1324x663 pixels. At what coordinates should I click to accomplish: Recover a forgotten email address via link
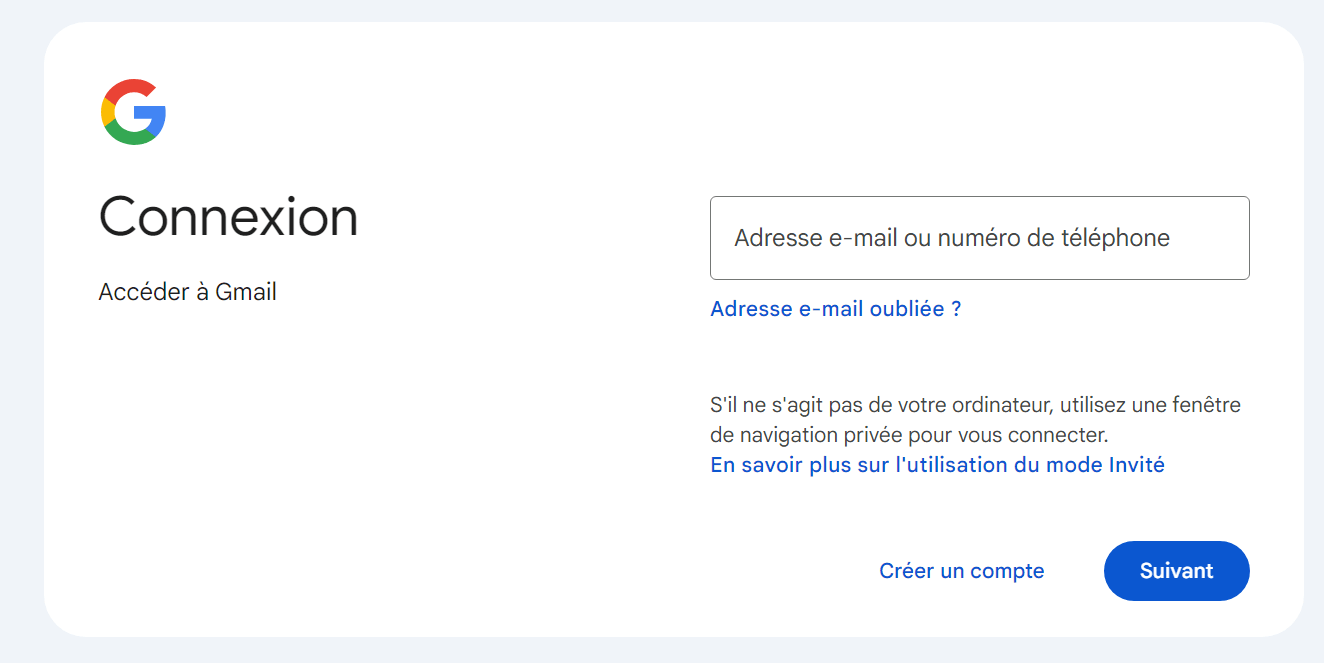835,309
